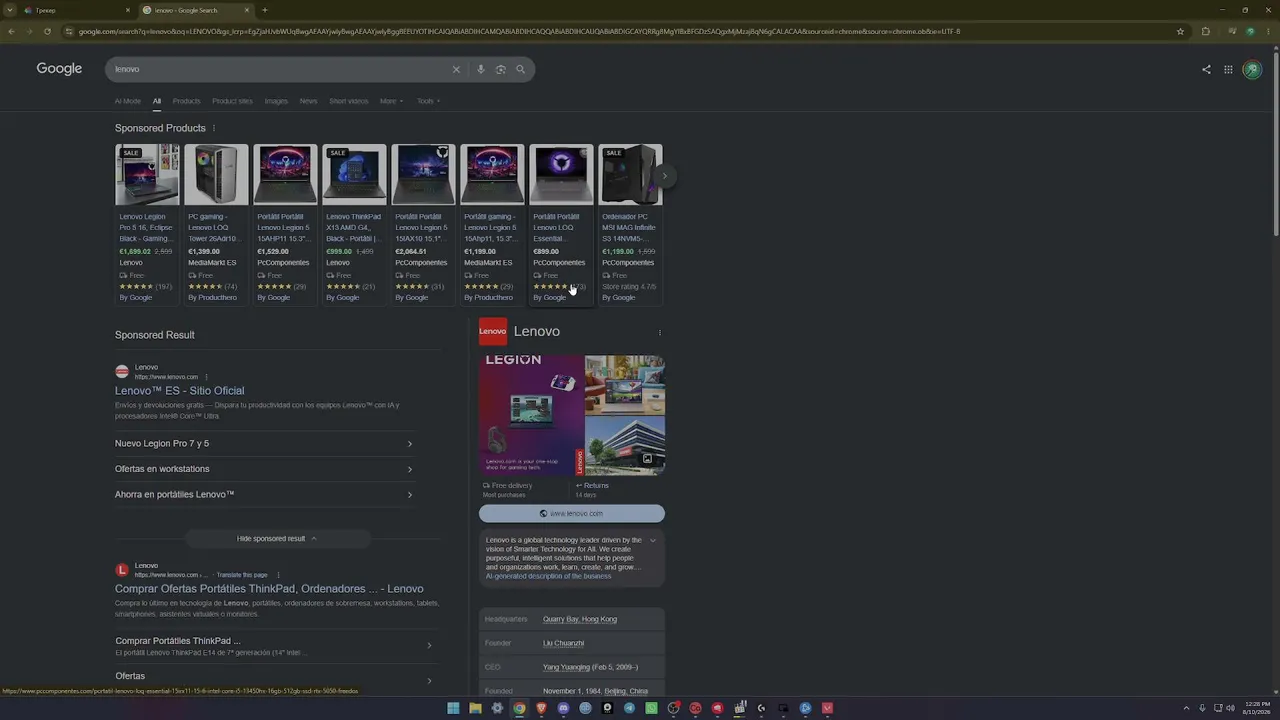Screen dimensions: 1280x720
Task: Show hidden system tray icons
Action: (x=1186, y=708)
